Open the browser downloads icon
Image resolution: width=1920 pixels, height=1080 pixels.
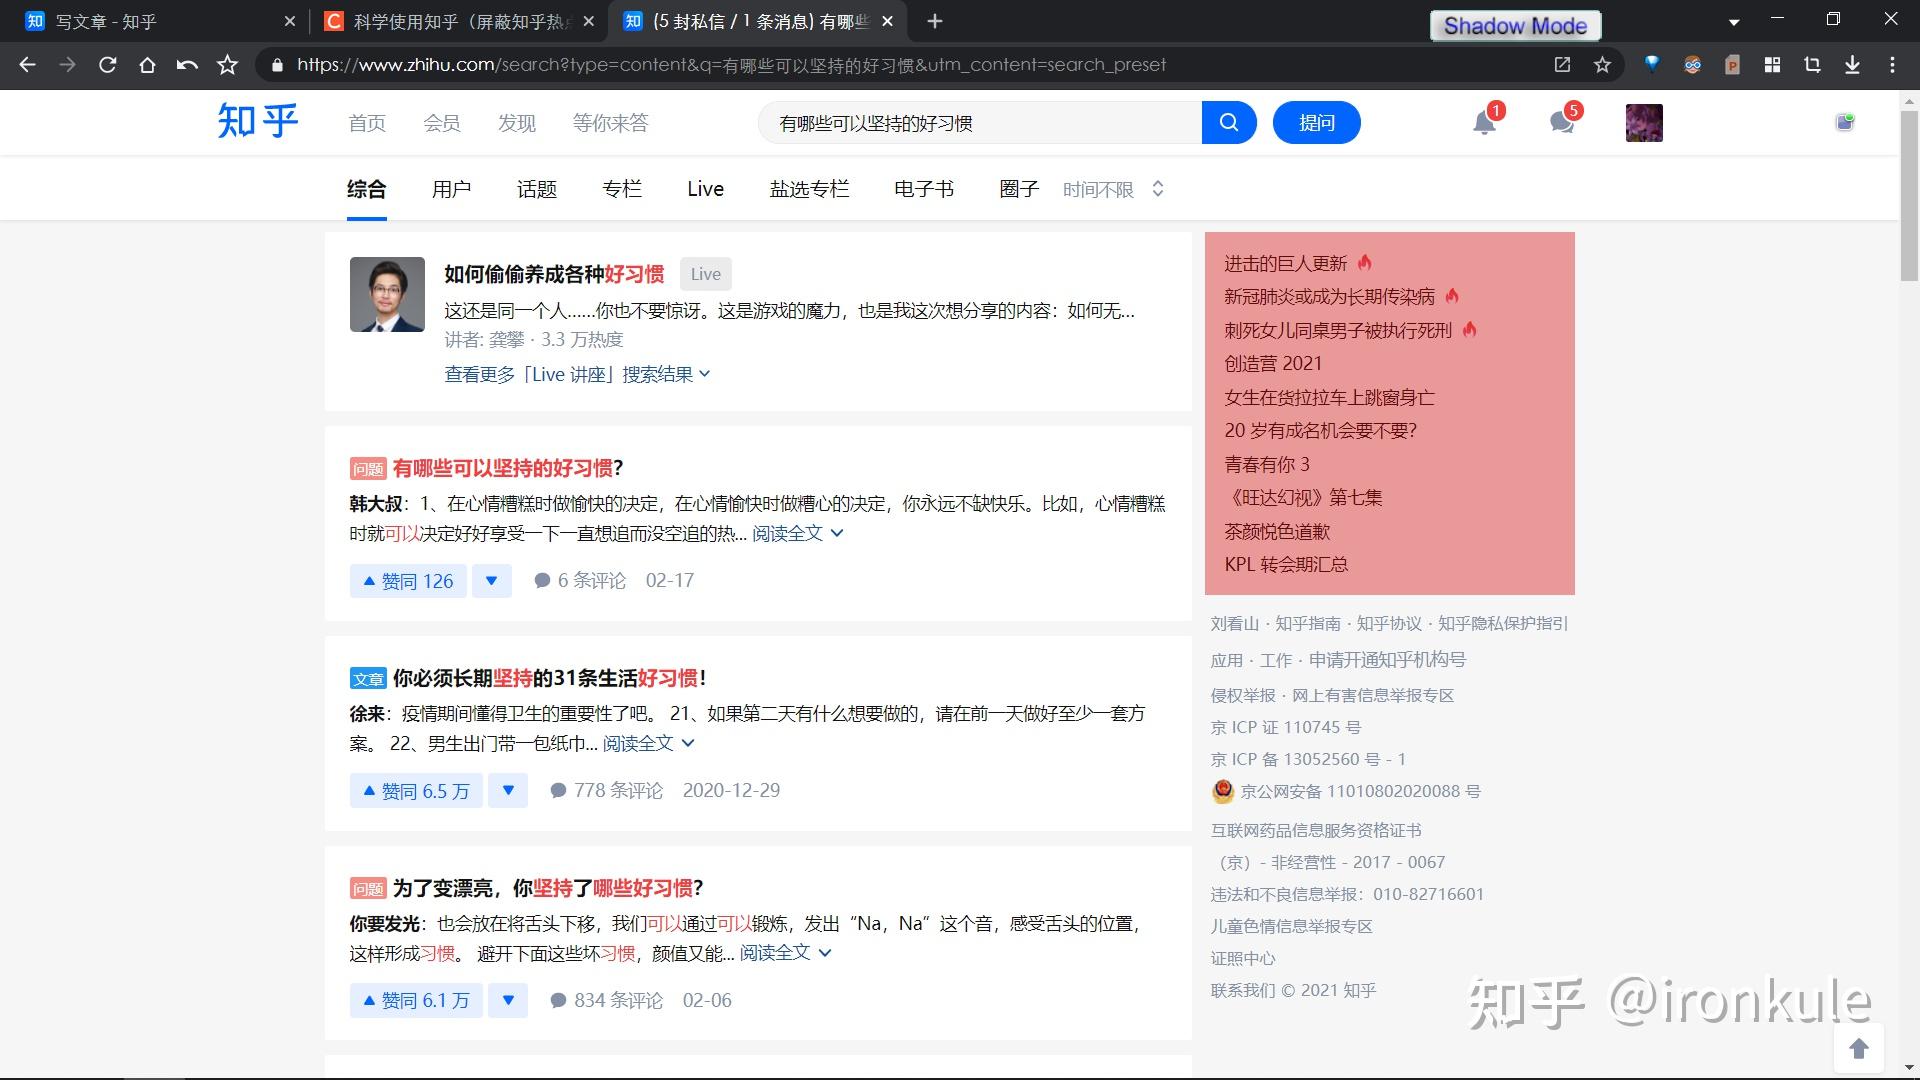pyautogui.click(x=1852, y=65)
